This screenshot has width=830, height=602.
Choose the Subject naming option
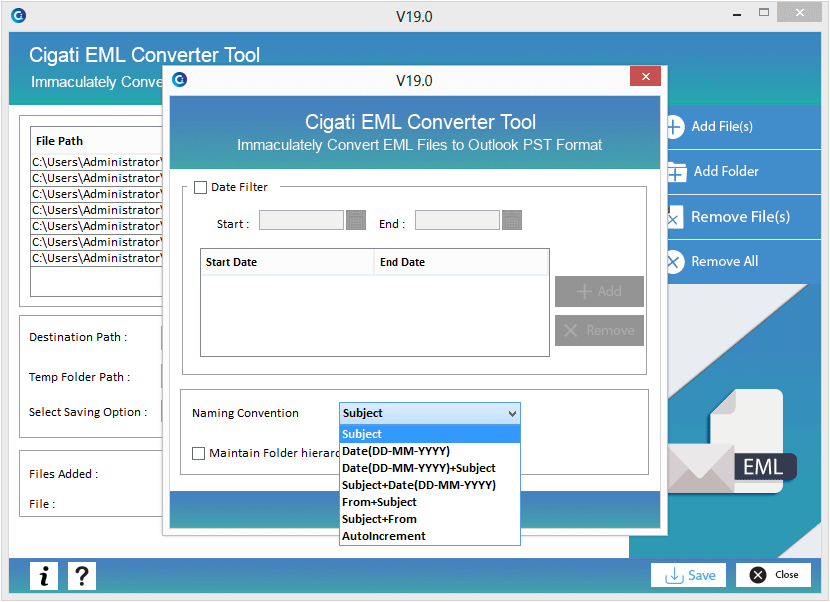click(x=429, y=434)
